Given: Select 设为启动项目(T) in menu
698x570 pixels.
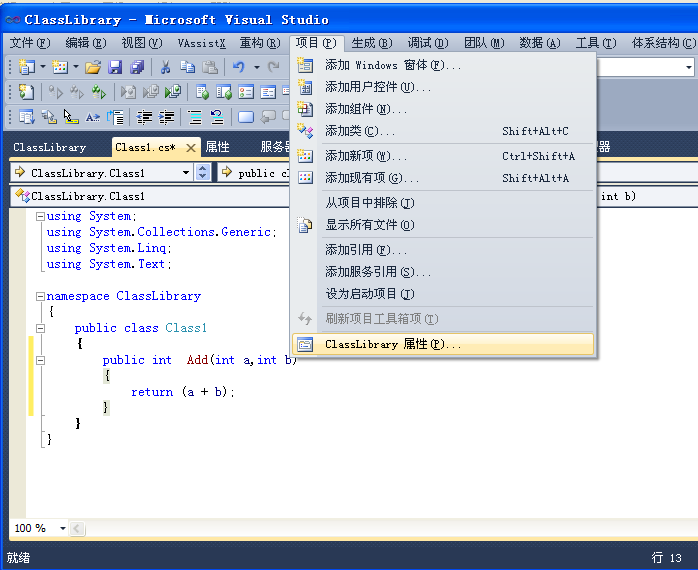Looking at the screenshot, I should click(x=443, y=294).
